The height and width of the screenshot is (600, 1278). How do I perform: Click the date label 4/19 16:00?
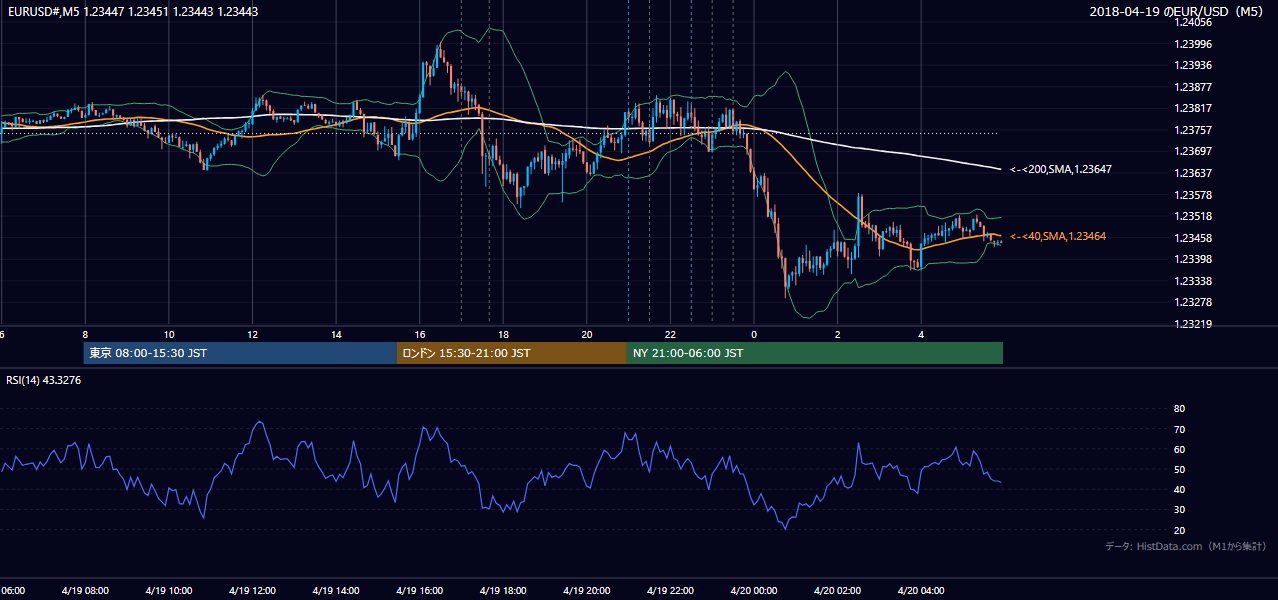(419, 591)
